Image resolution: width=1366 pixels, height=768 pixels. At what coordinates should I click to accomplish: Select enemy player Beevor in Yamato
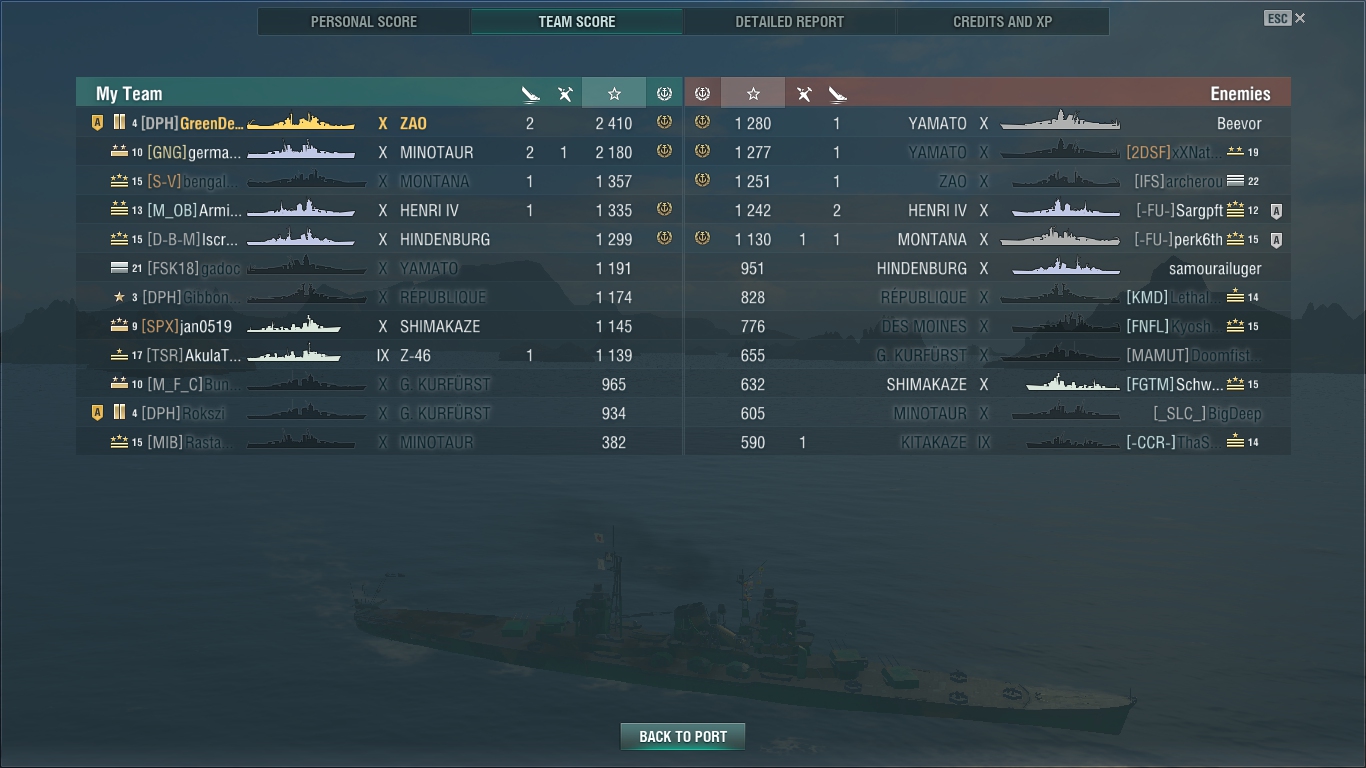pyautogui.click(x=988, y=123)
